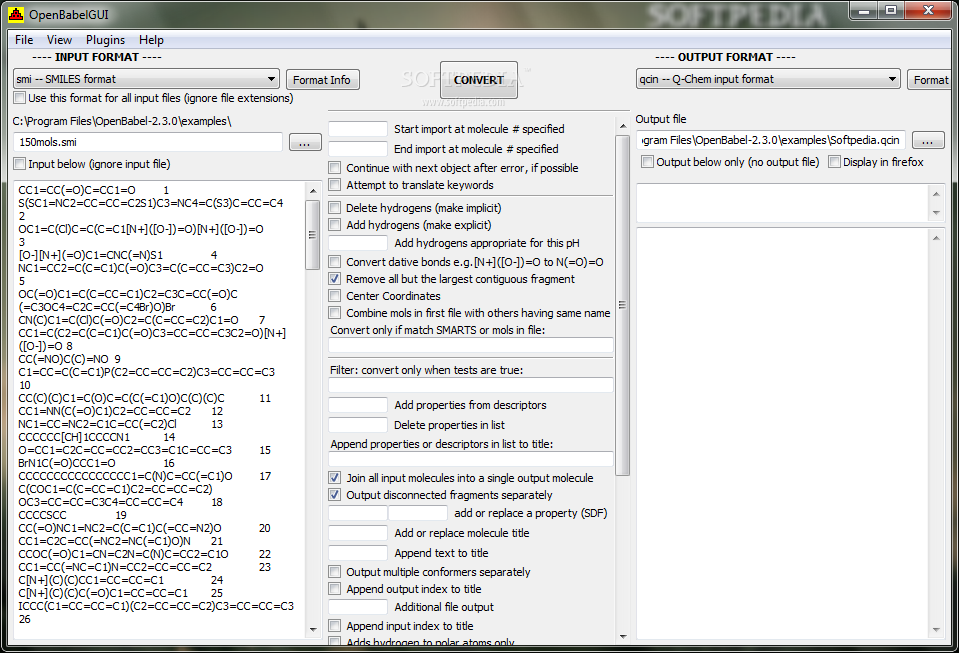Click Add or replace molecule title field
Image resolution: width=959 pixels, height=653 pixels.
358,533
